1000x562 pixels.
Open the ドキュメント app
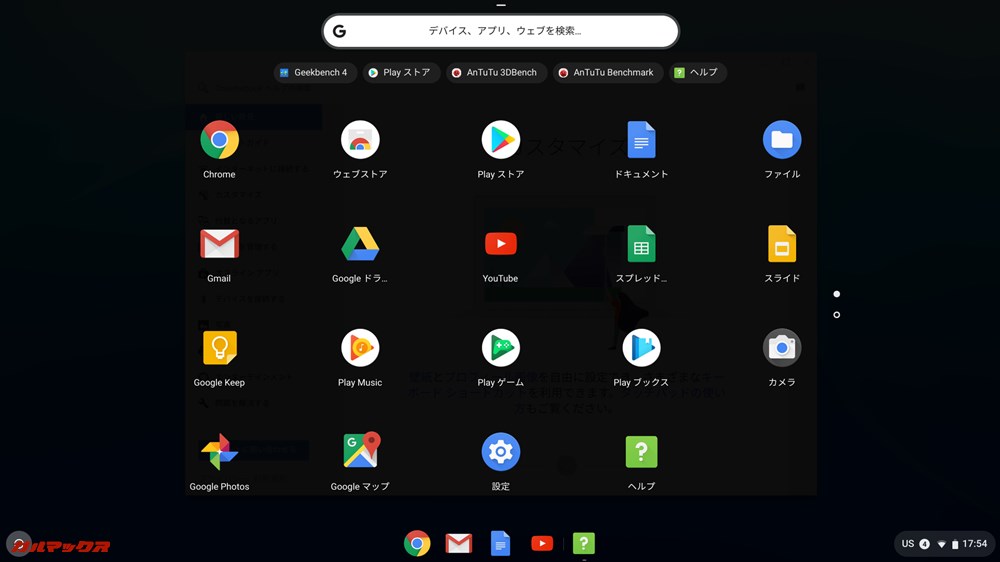tap(642, 140)
